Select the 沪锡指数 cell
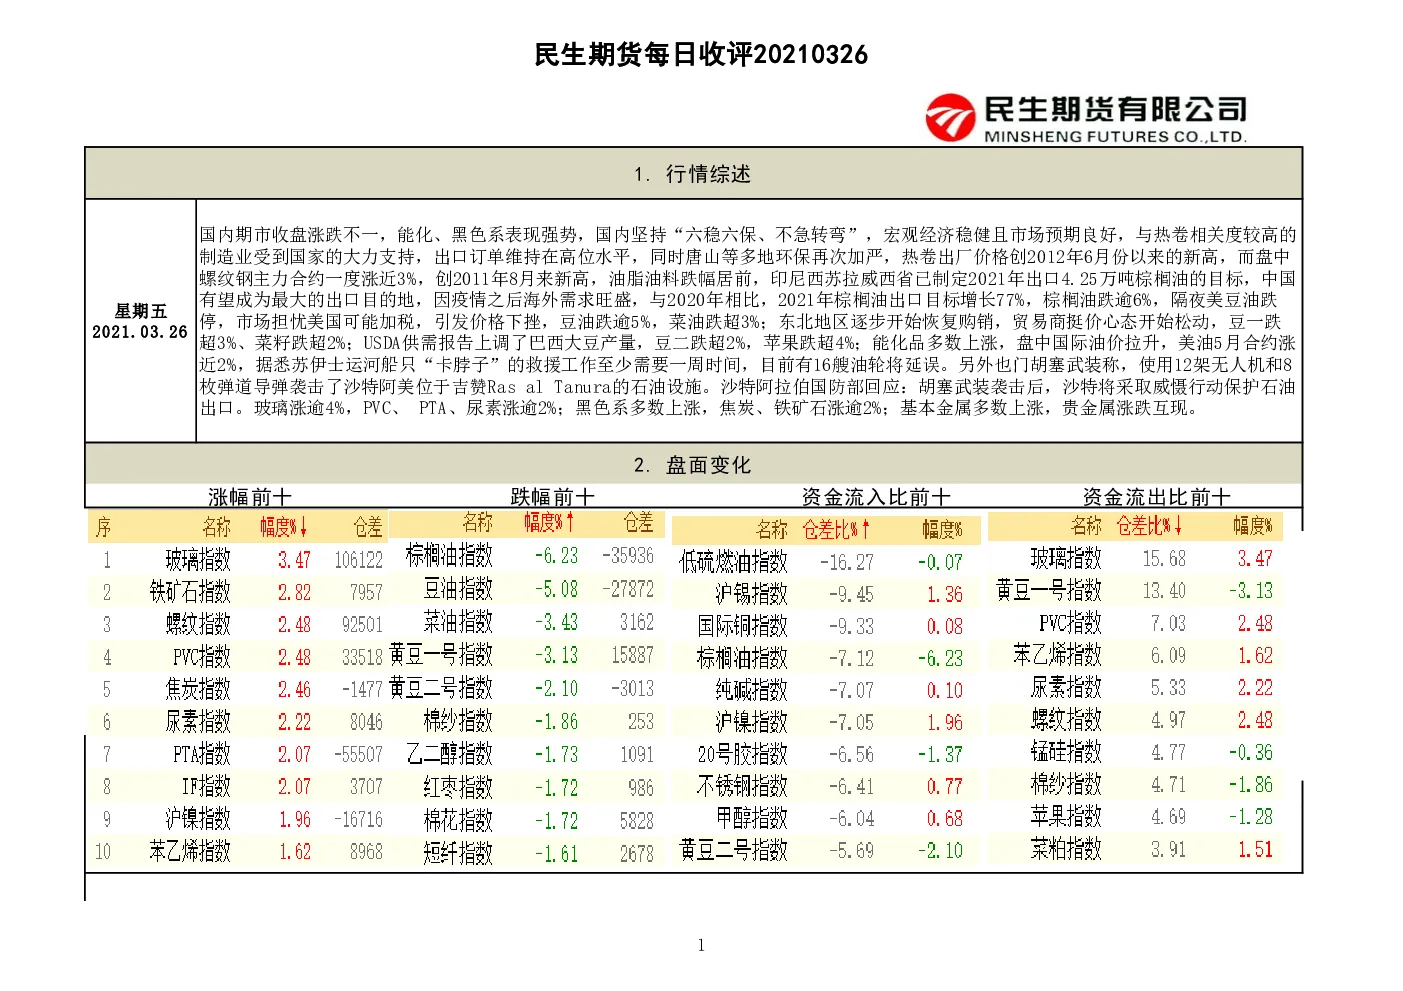 click(x=751, y=594)
